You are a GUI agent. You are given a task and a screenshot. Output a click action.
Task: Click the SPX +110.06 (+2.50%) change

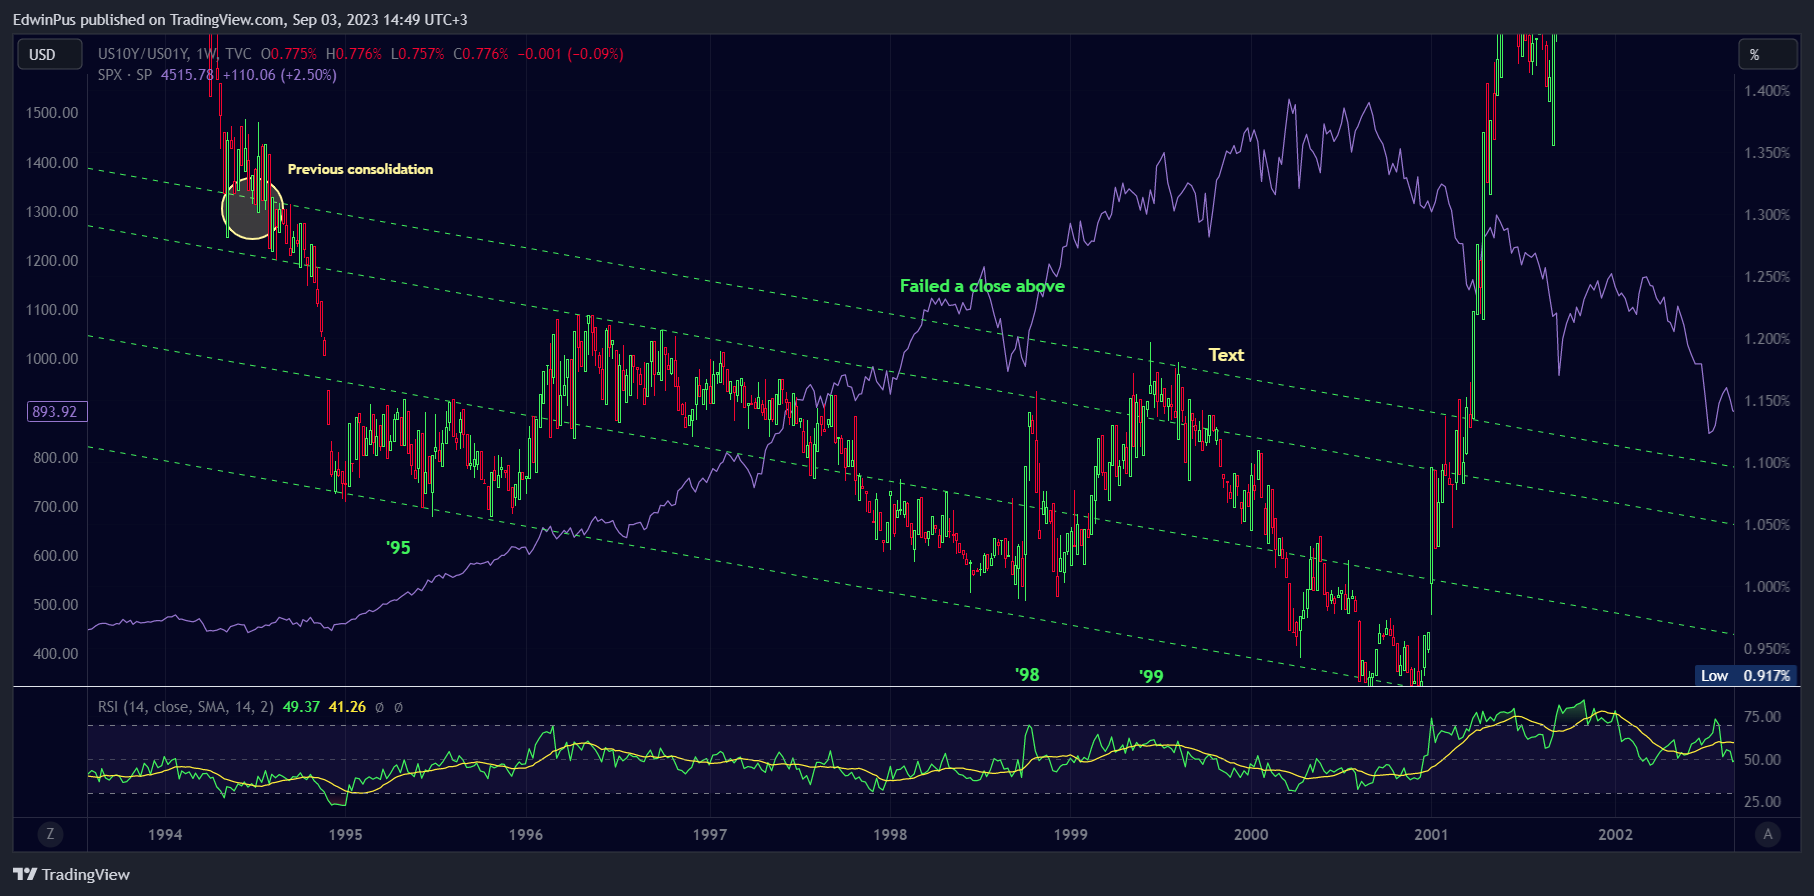tap(280, 75)
